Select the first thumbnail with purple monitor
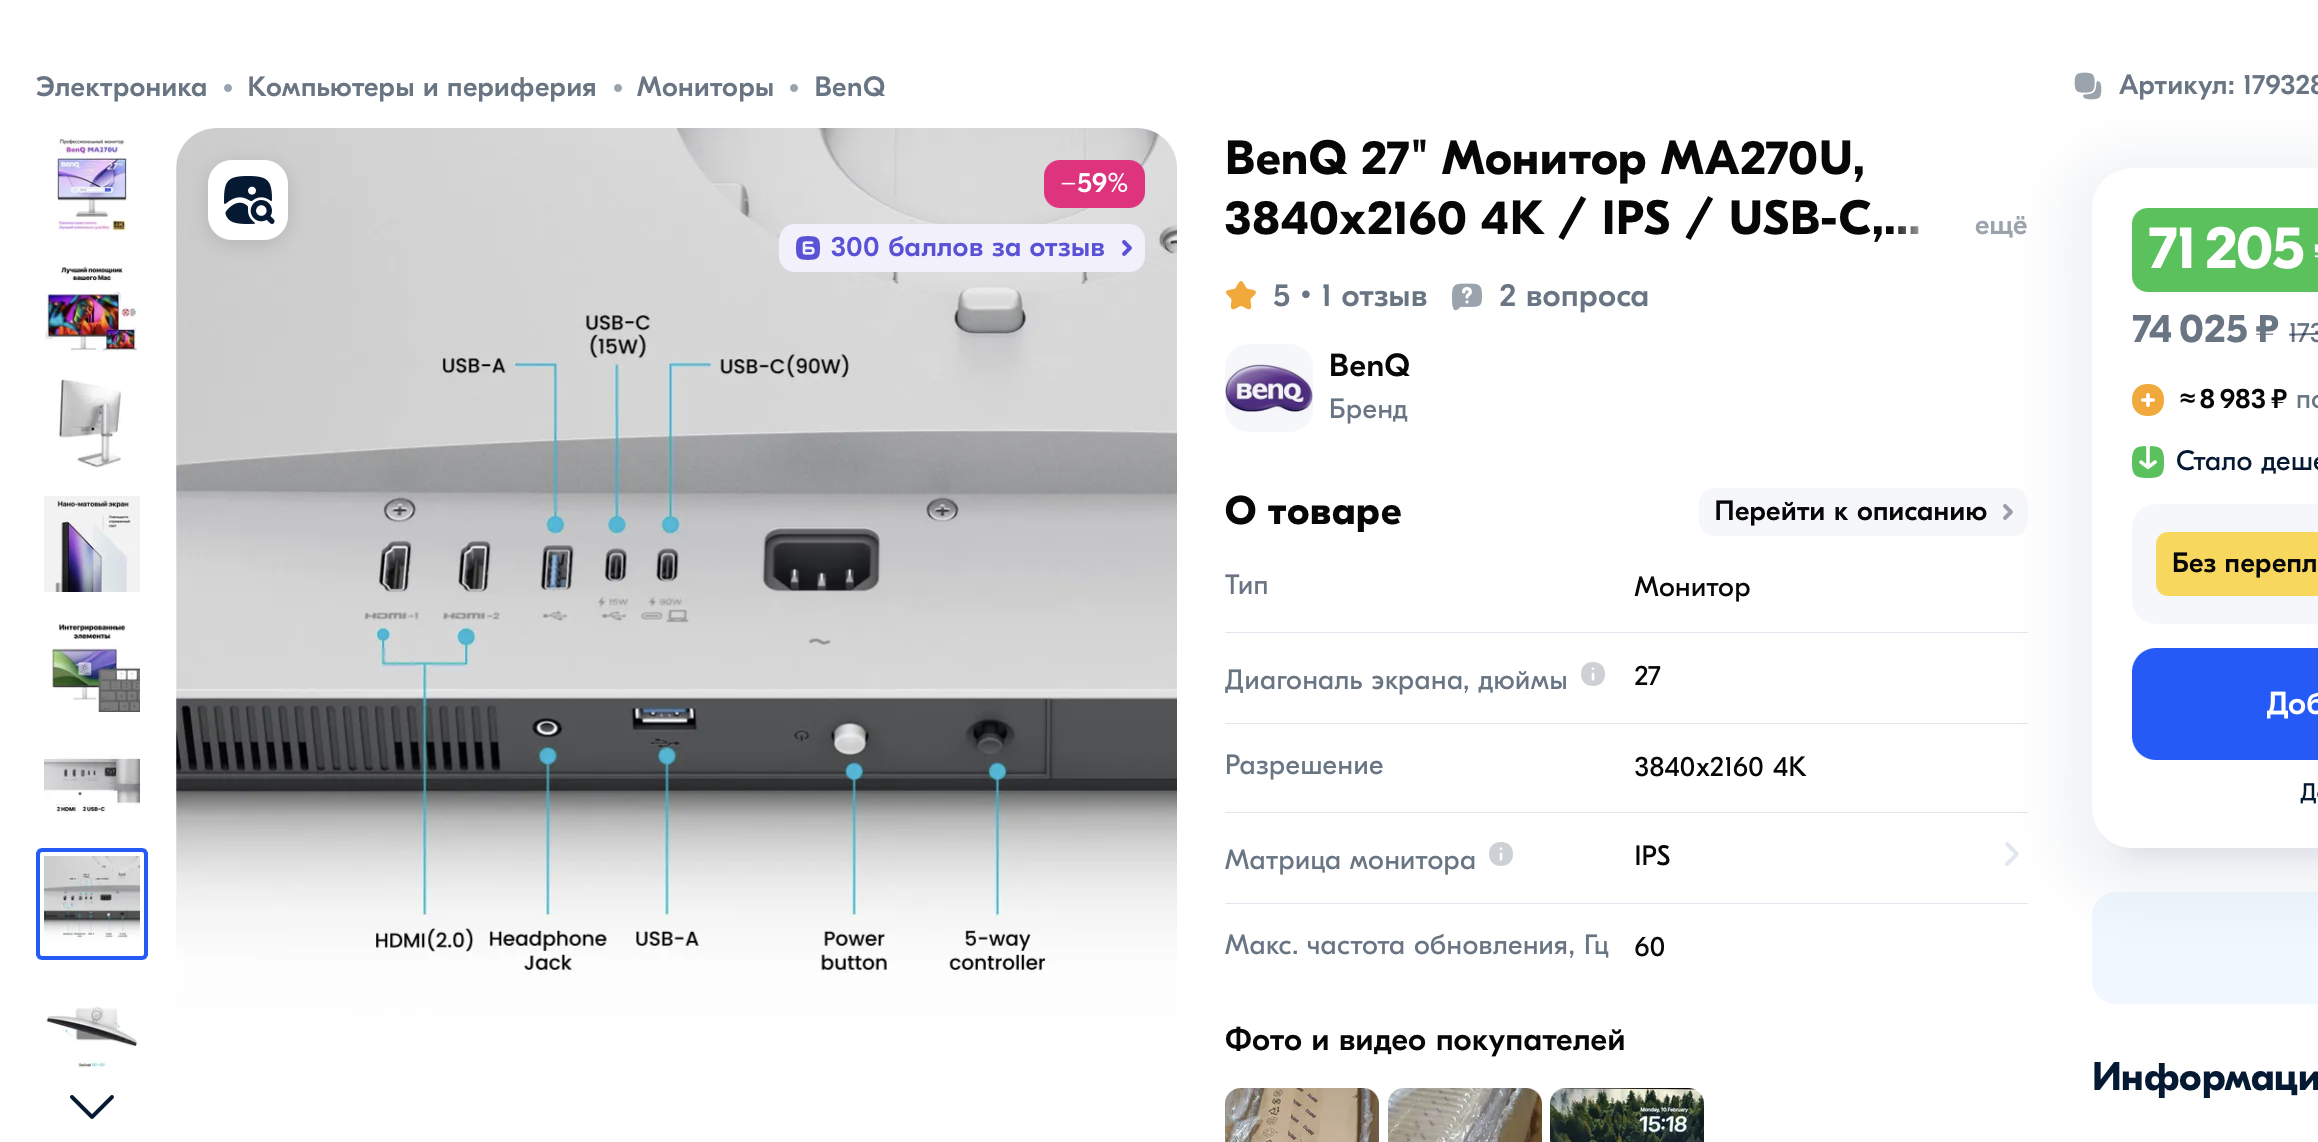 tap(92, 184)
